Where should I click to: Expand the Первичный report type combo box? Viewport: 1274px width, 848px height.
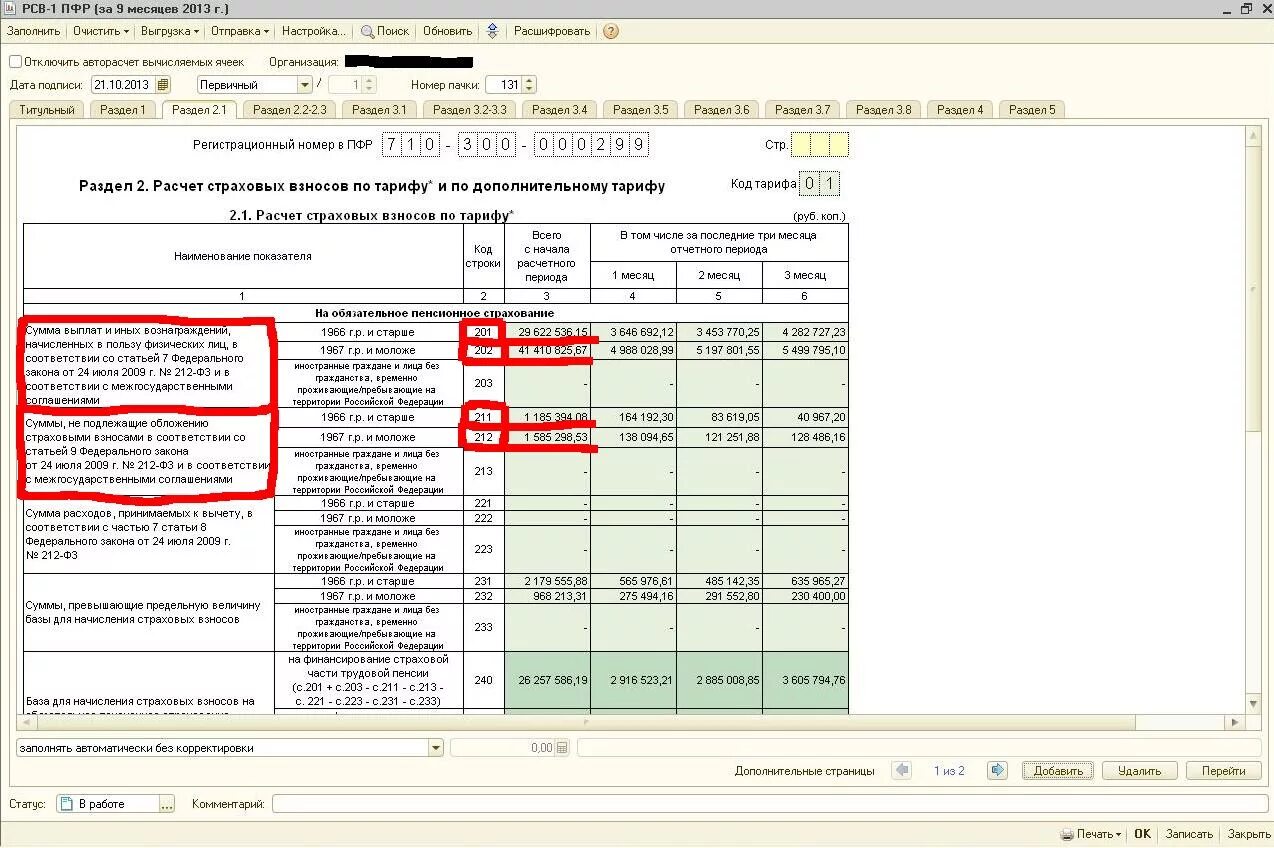click(305, 85)
